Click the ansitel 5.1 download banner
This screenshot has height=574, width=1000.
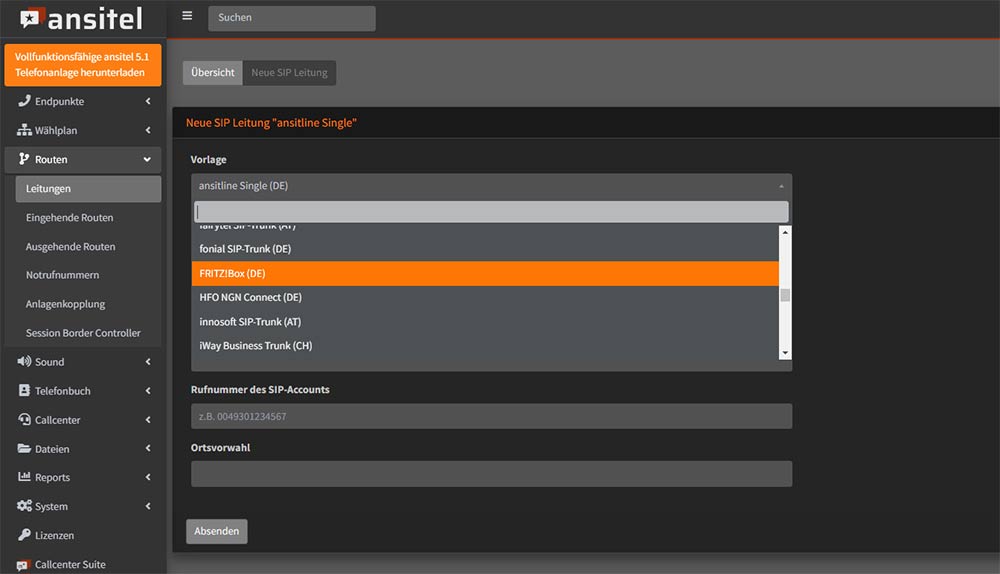(83, 64)
